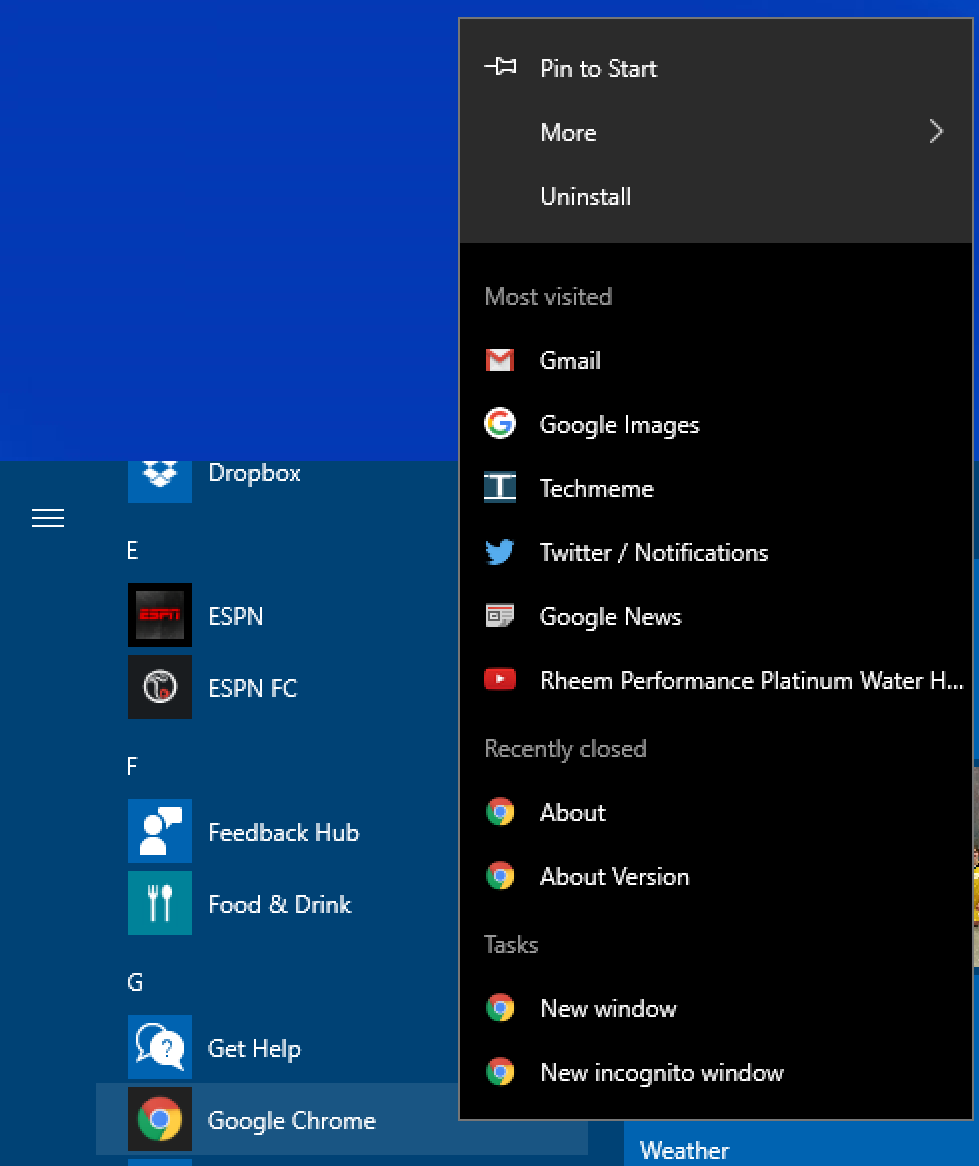Choose Uninstall from the context menu
This screenshot has width=979, height=1166.
point(715,196)
